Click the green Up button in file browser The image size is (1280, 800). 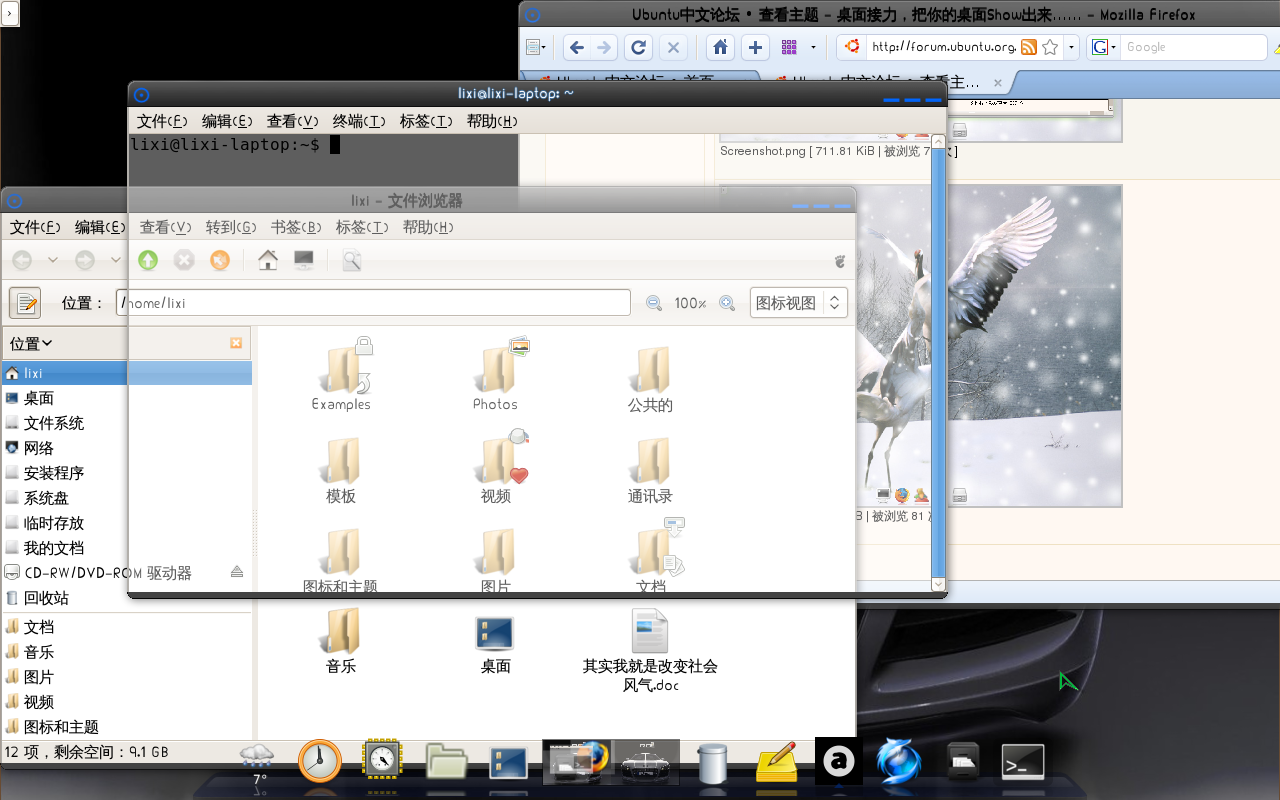coord(148,261)
